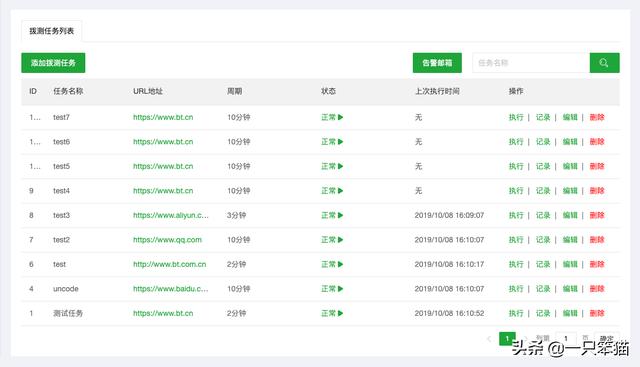Click the status play icon for test7

340,118
